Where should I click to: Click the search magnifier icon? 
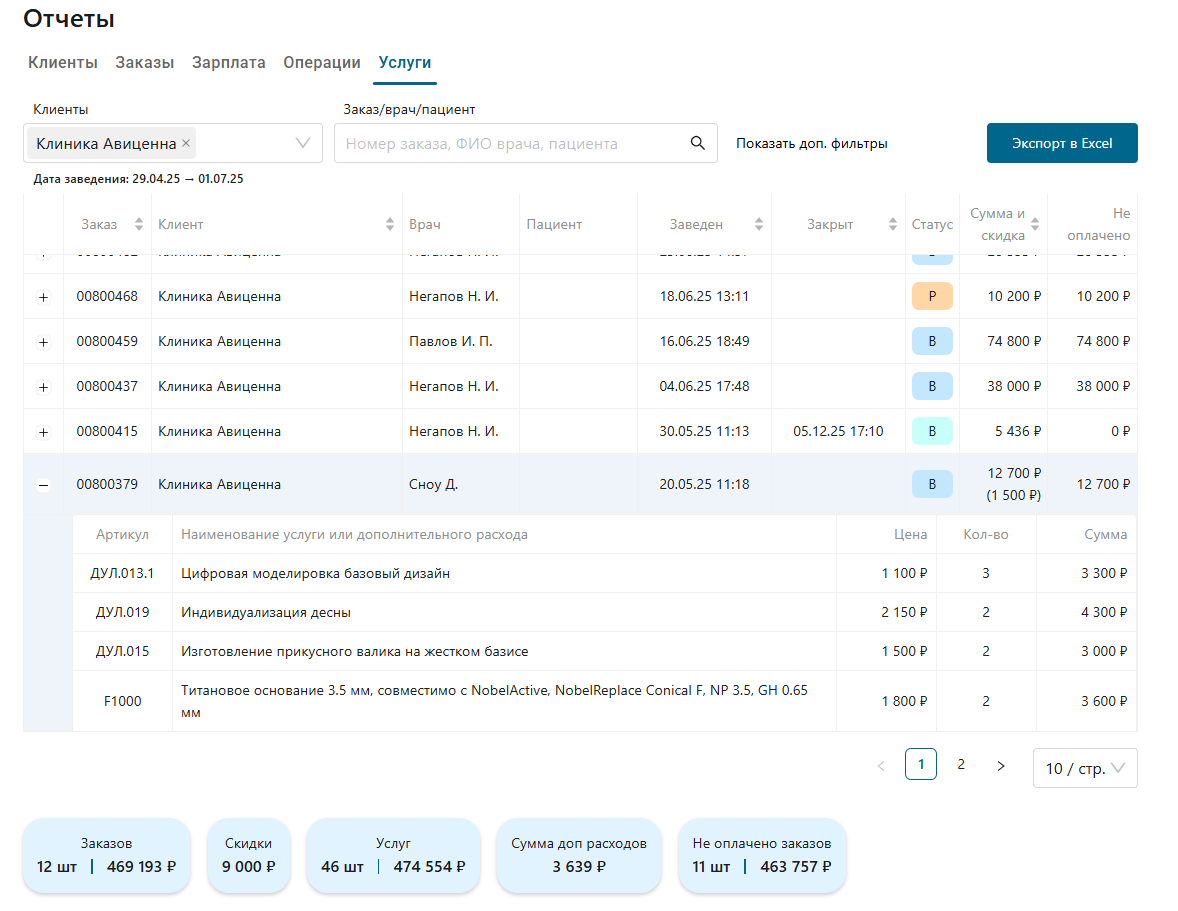coord(698,143)
